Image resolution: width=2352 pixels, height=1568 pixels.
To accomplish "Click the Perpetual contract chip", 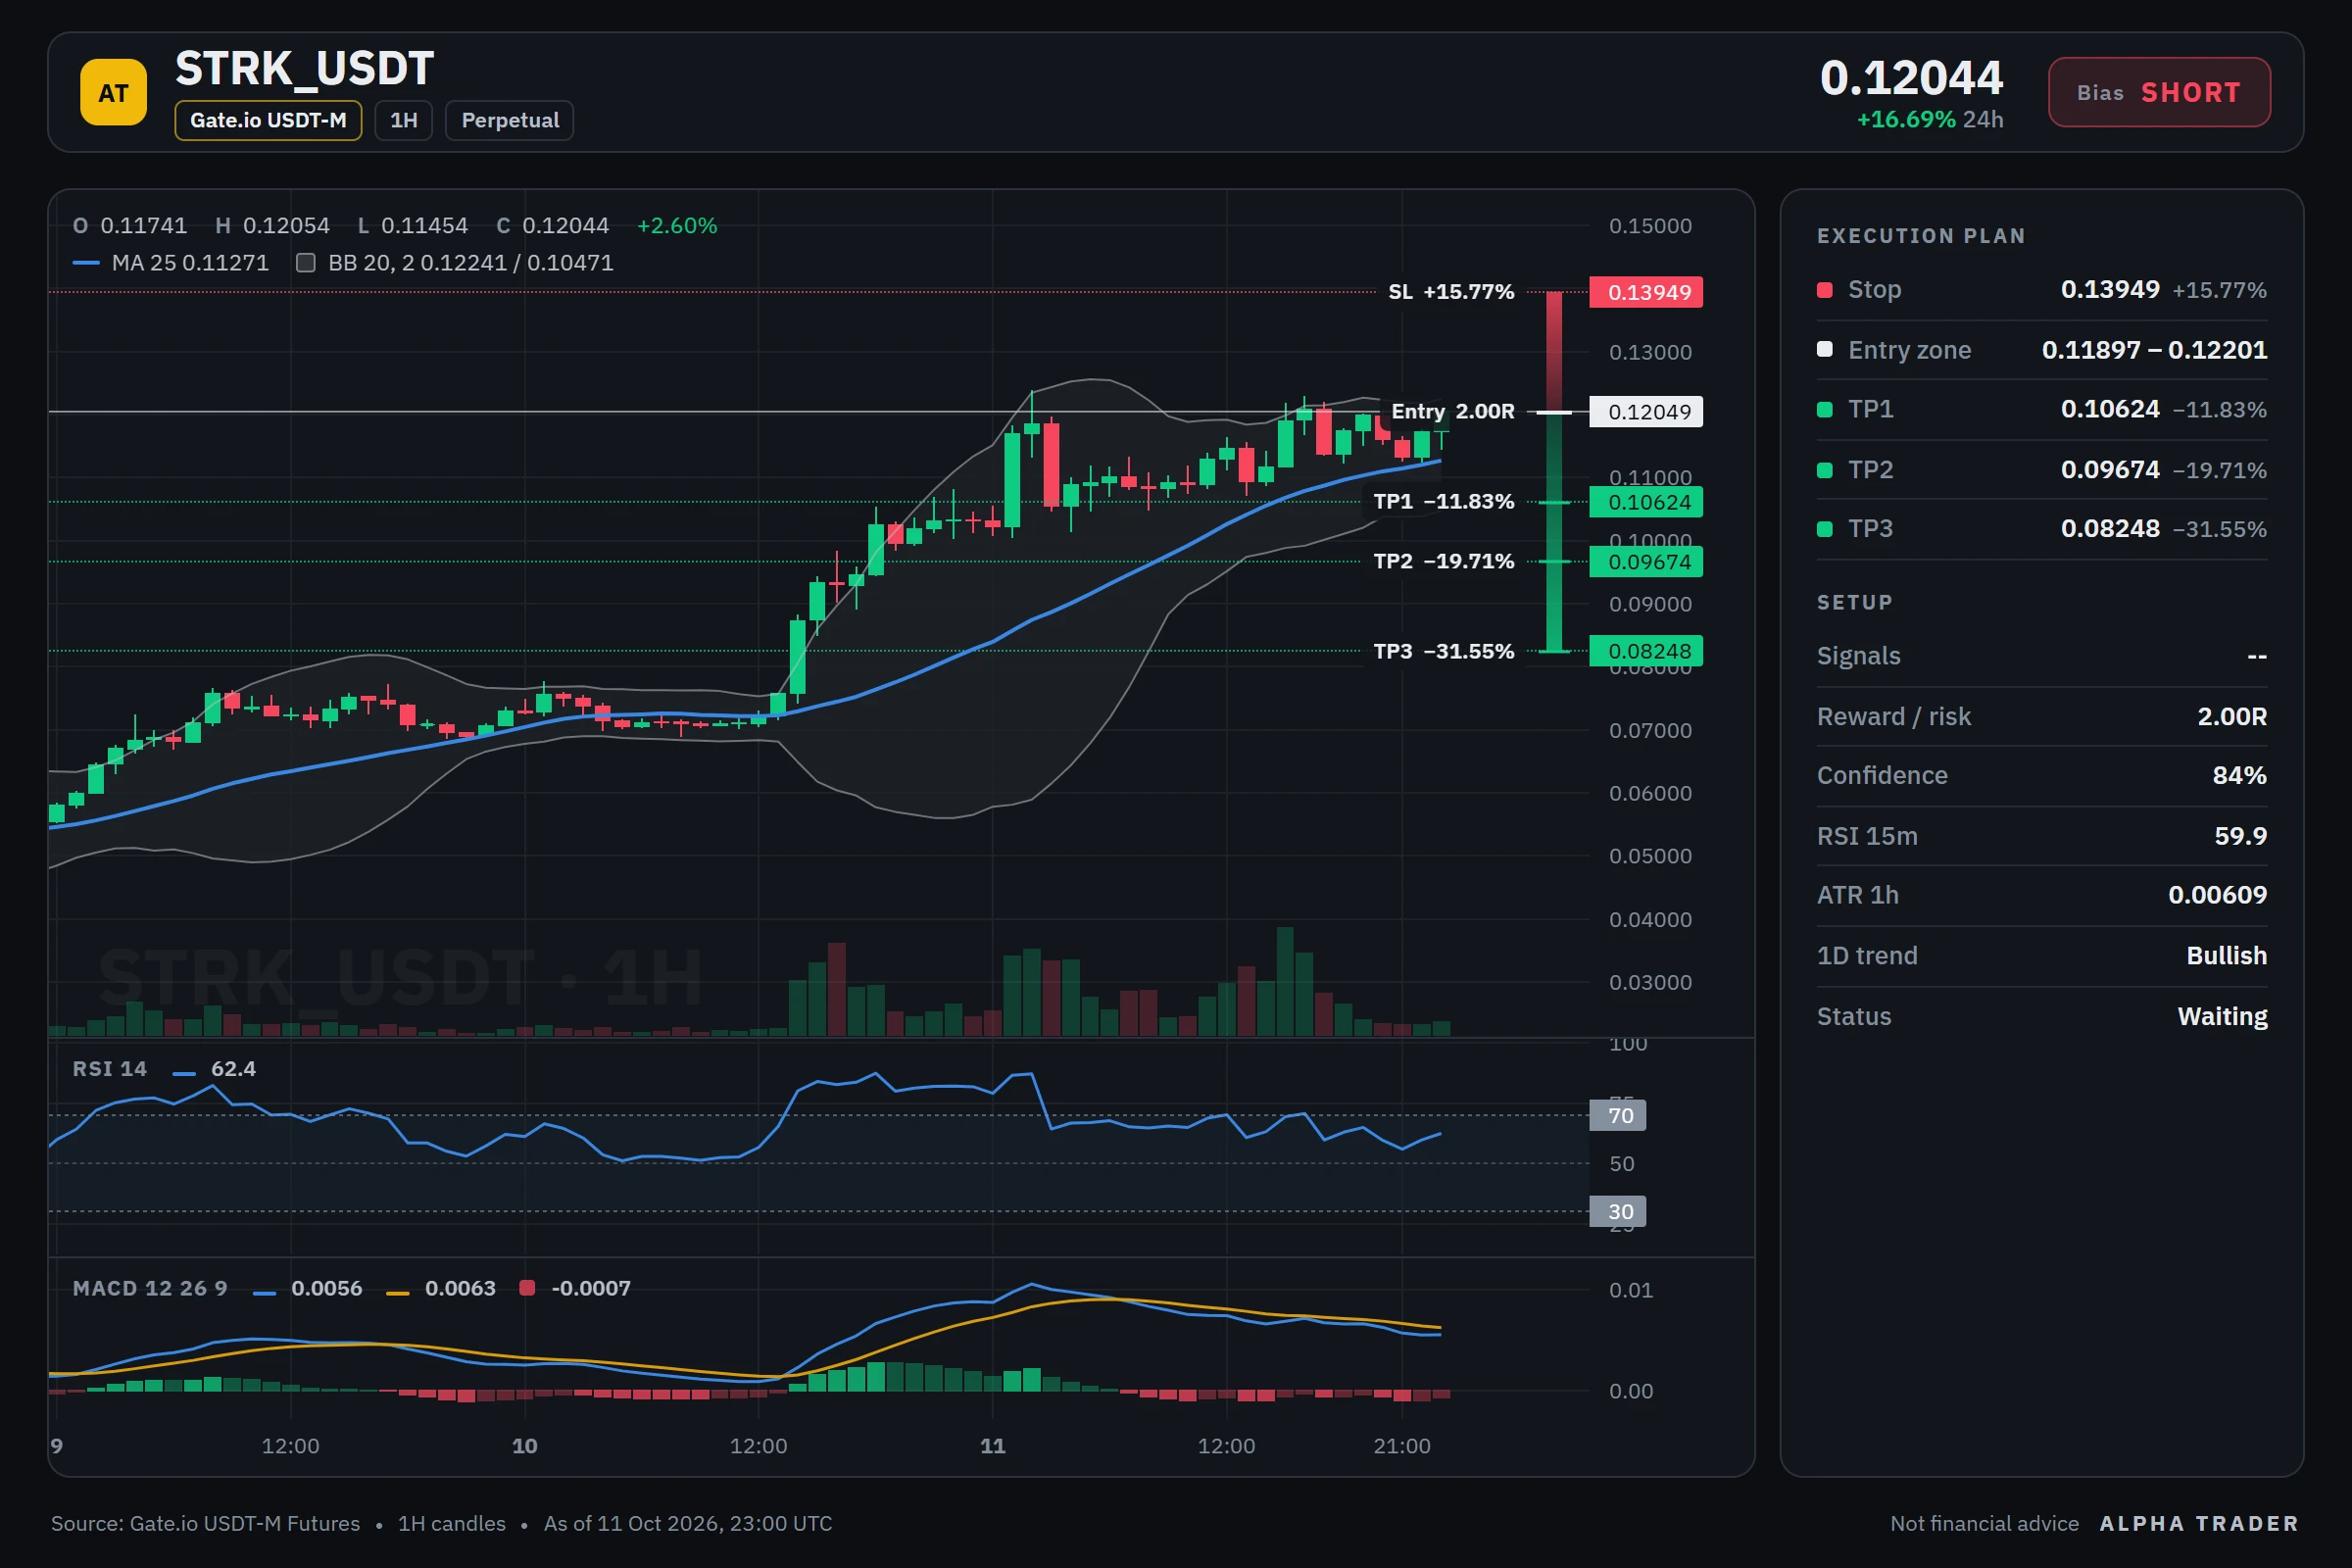I will tap(509, 120).
